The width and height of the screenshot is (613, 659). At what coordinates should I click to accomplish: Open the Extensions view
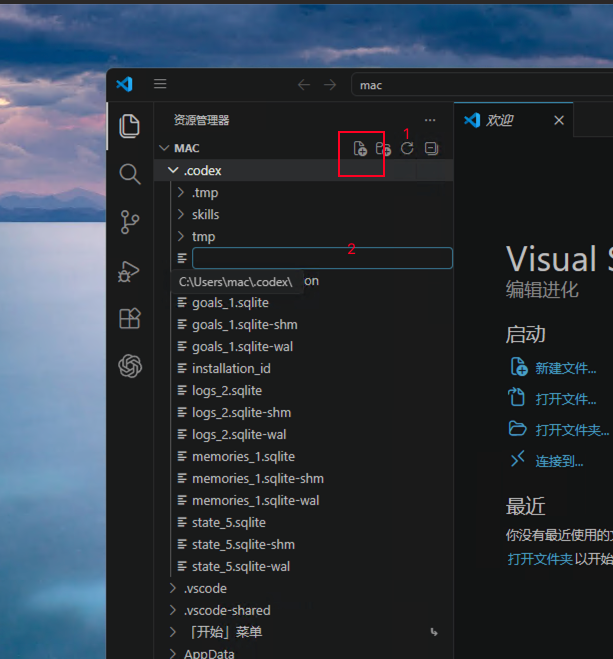point(129,319)
